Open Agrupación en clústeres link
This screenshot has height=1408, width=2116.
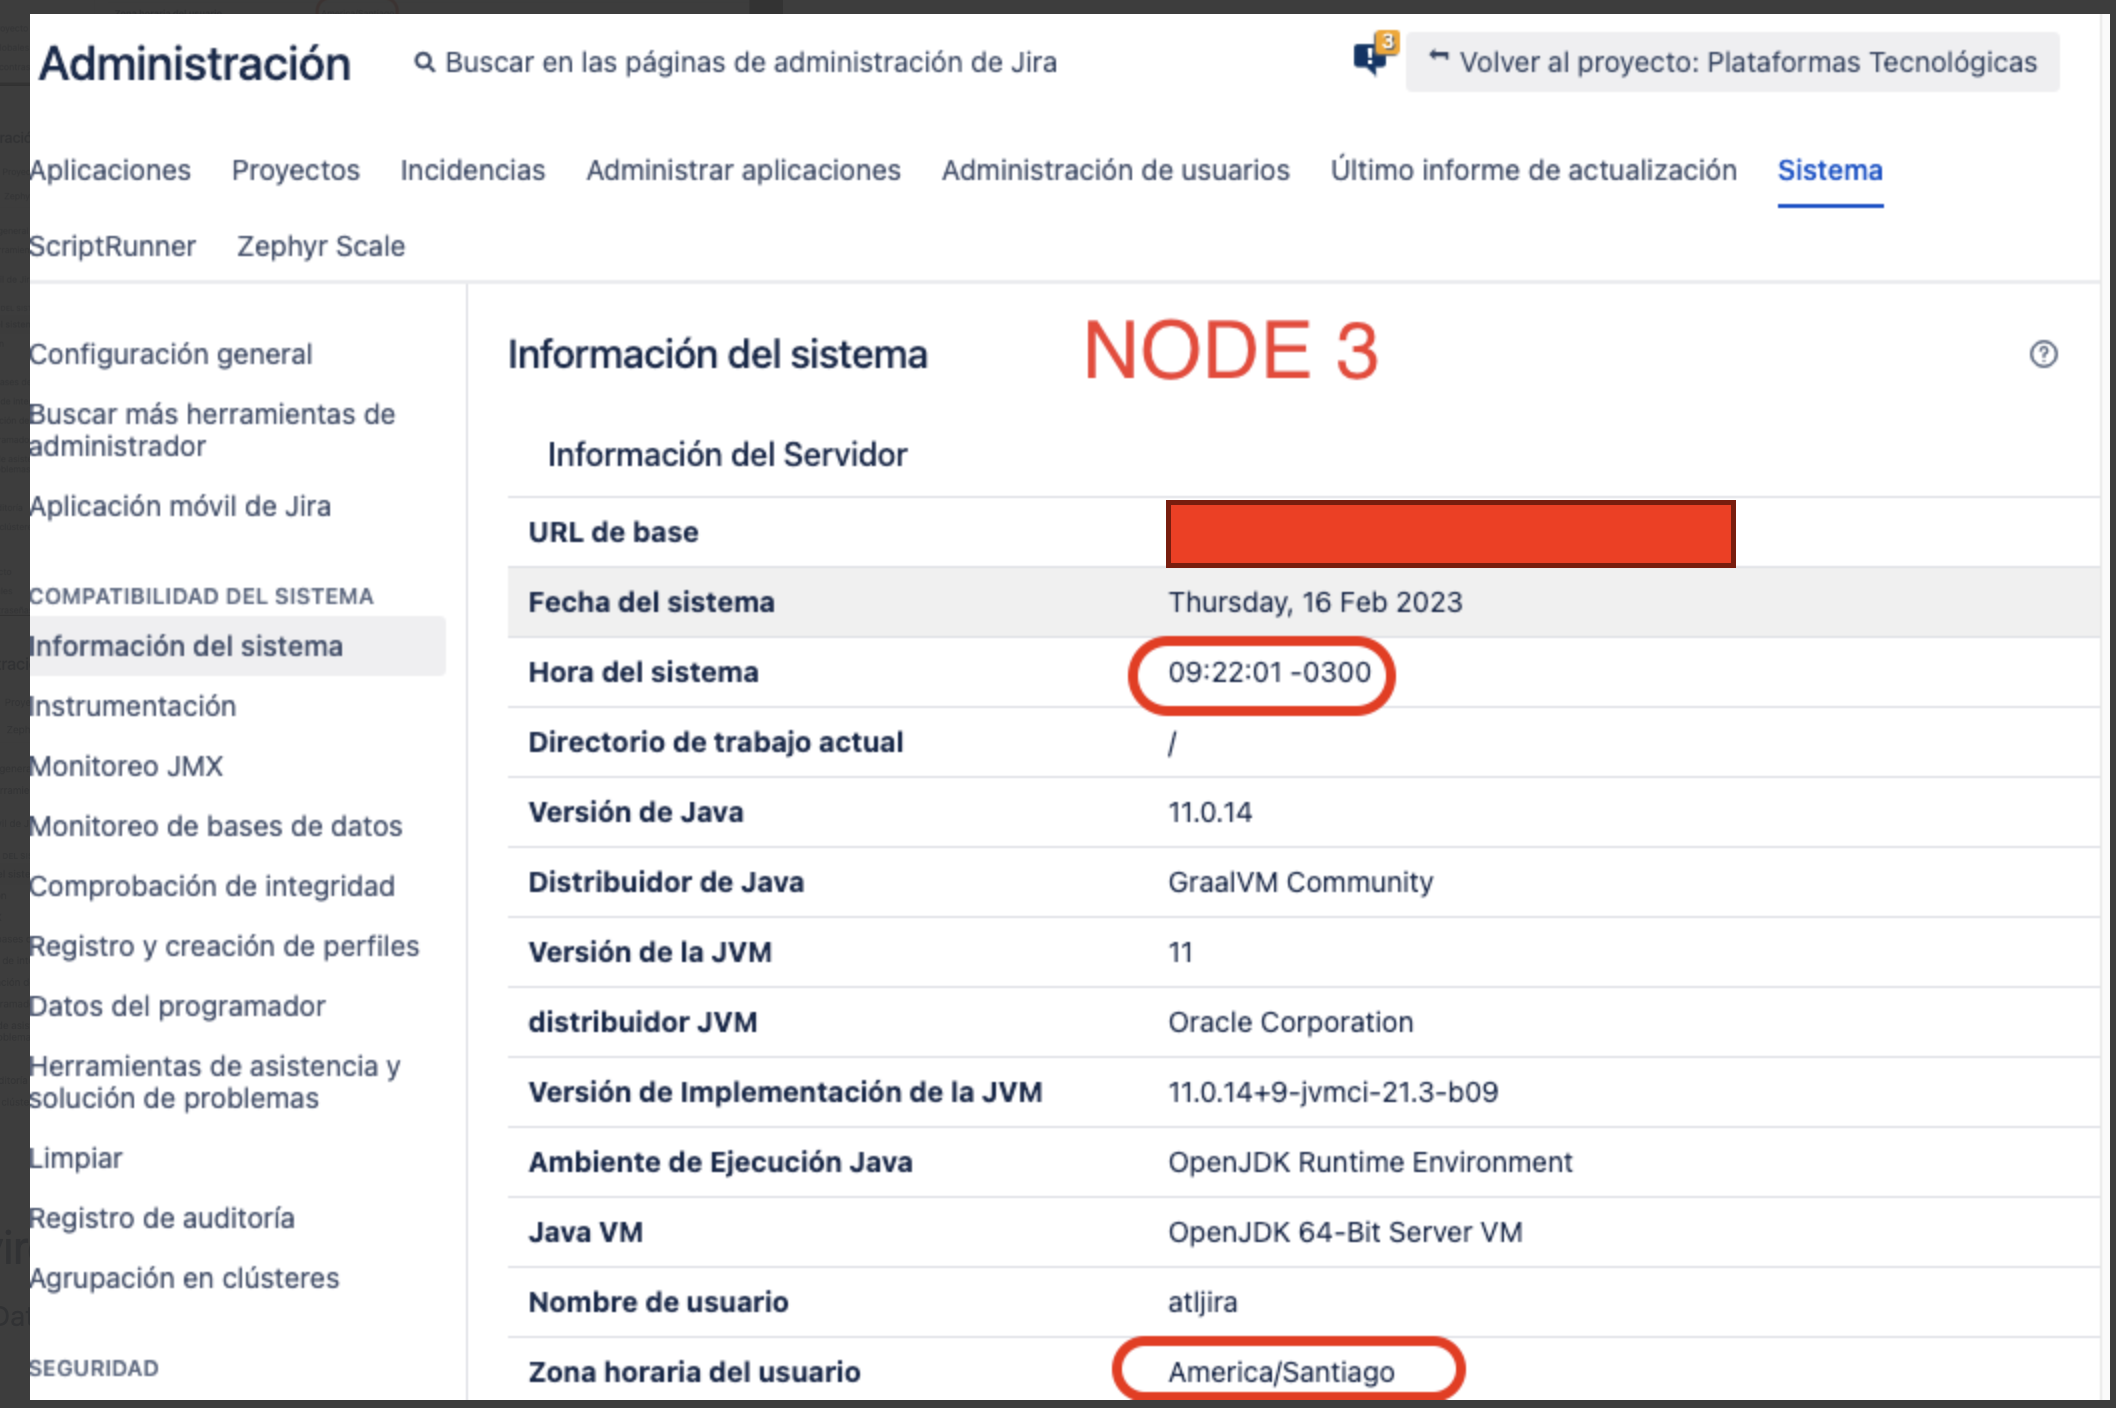coord(184,1278)
